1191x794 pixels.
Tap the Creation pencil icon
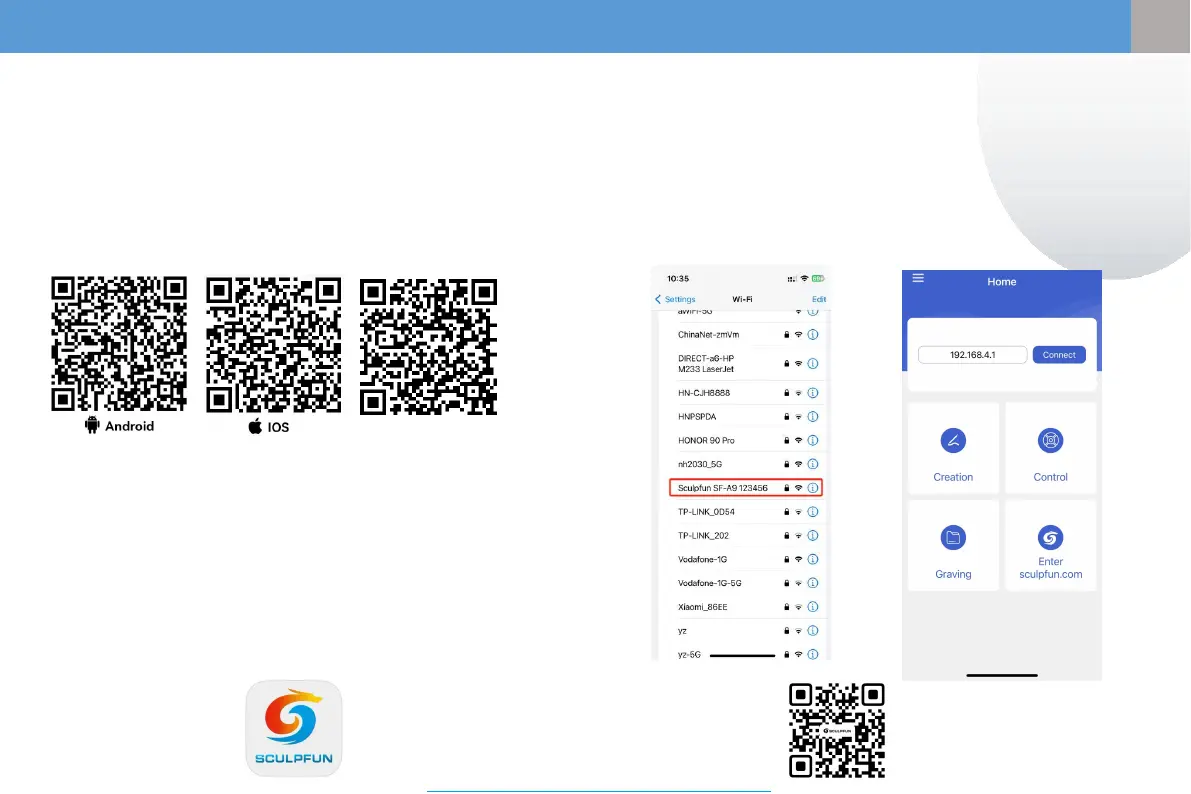[x=952, y=440]
